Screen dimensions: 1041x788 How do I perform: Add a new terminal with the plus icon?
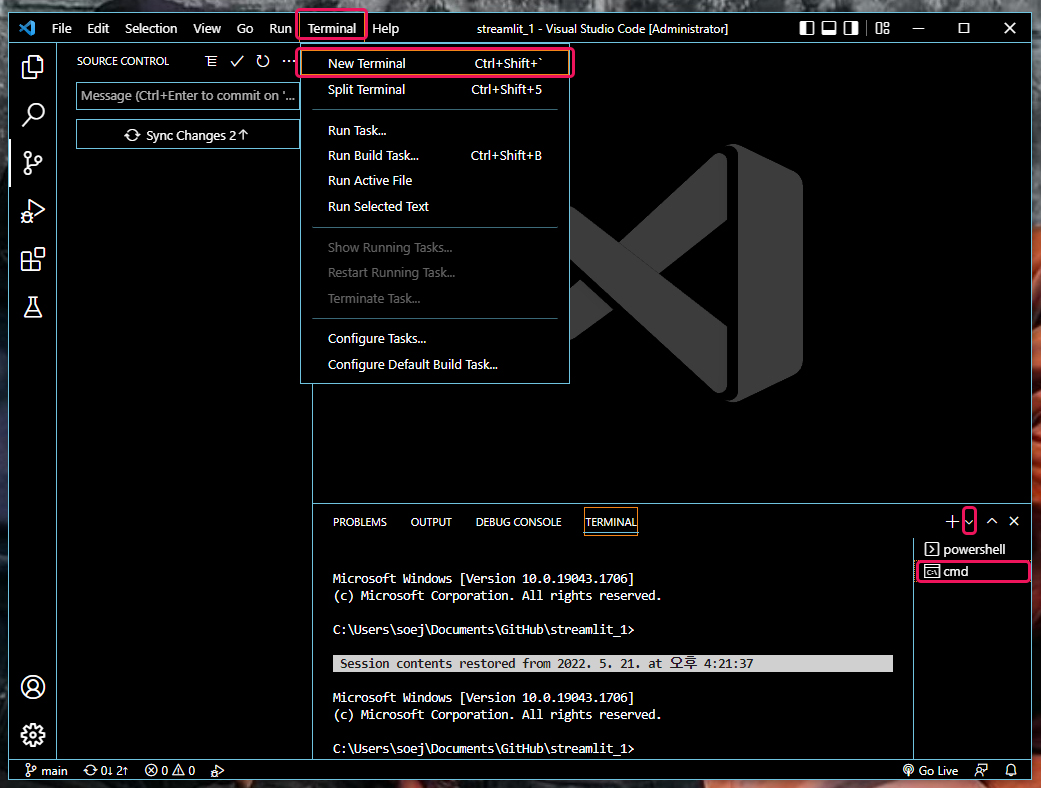(x=952, y=522)
